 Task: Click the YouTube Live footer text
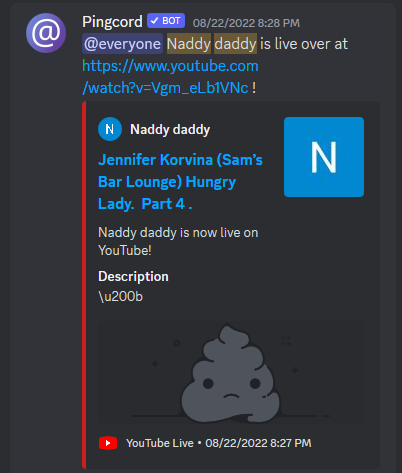pyautogui.click(x=160, y=443)
